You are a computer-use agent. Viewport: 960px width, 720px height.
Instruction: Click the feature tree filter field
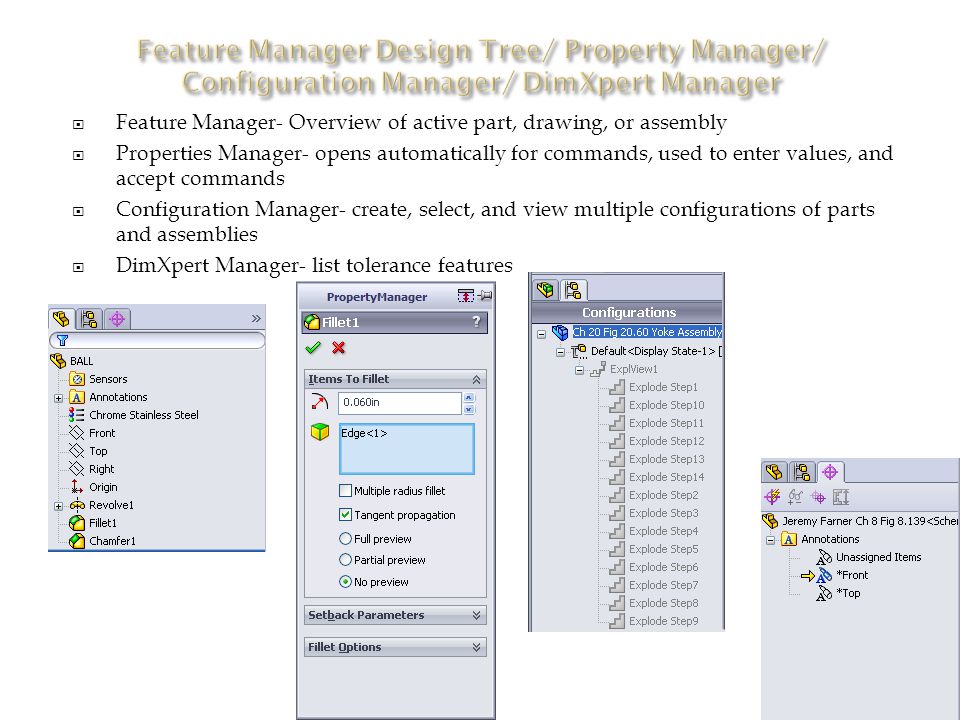(157, 340)
